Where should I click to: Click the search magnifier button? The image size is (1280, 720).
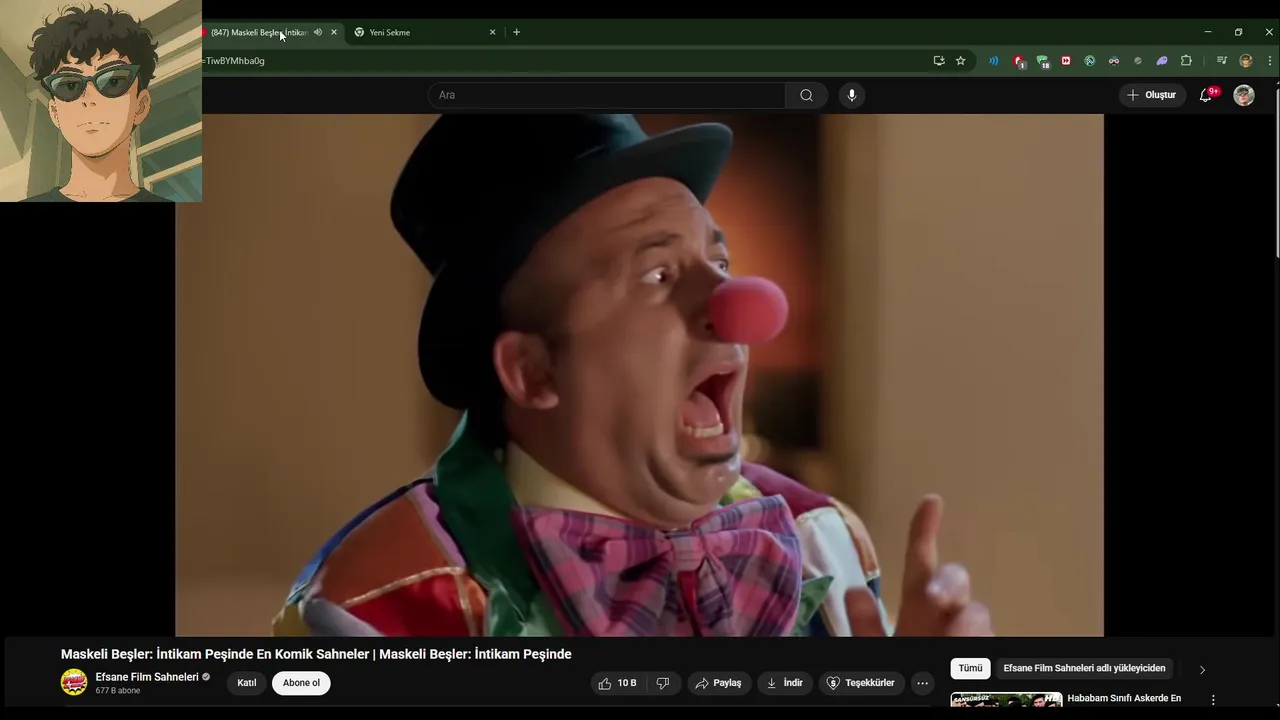pyautogui.click(x=806, y=95)
